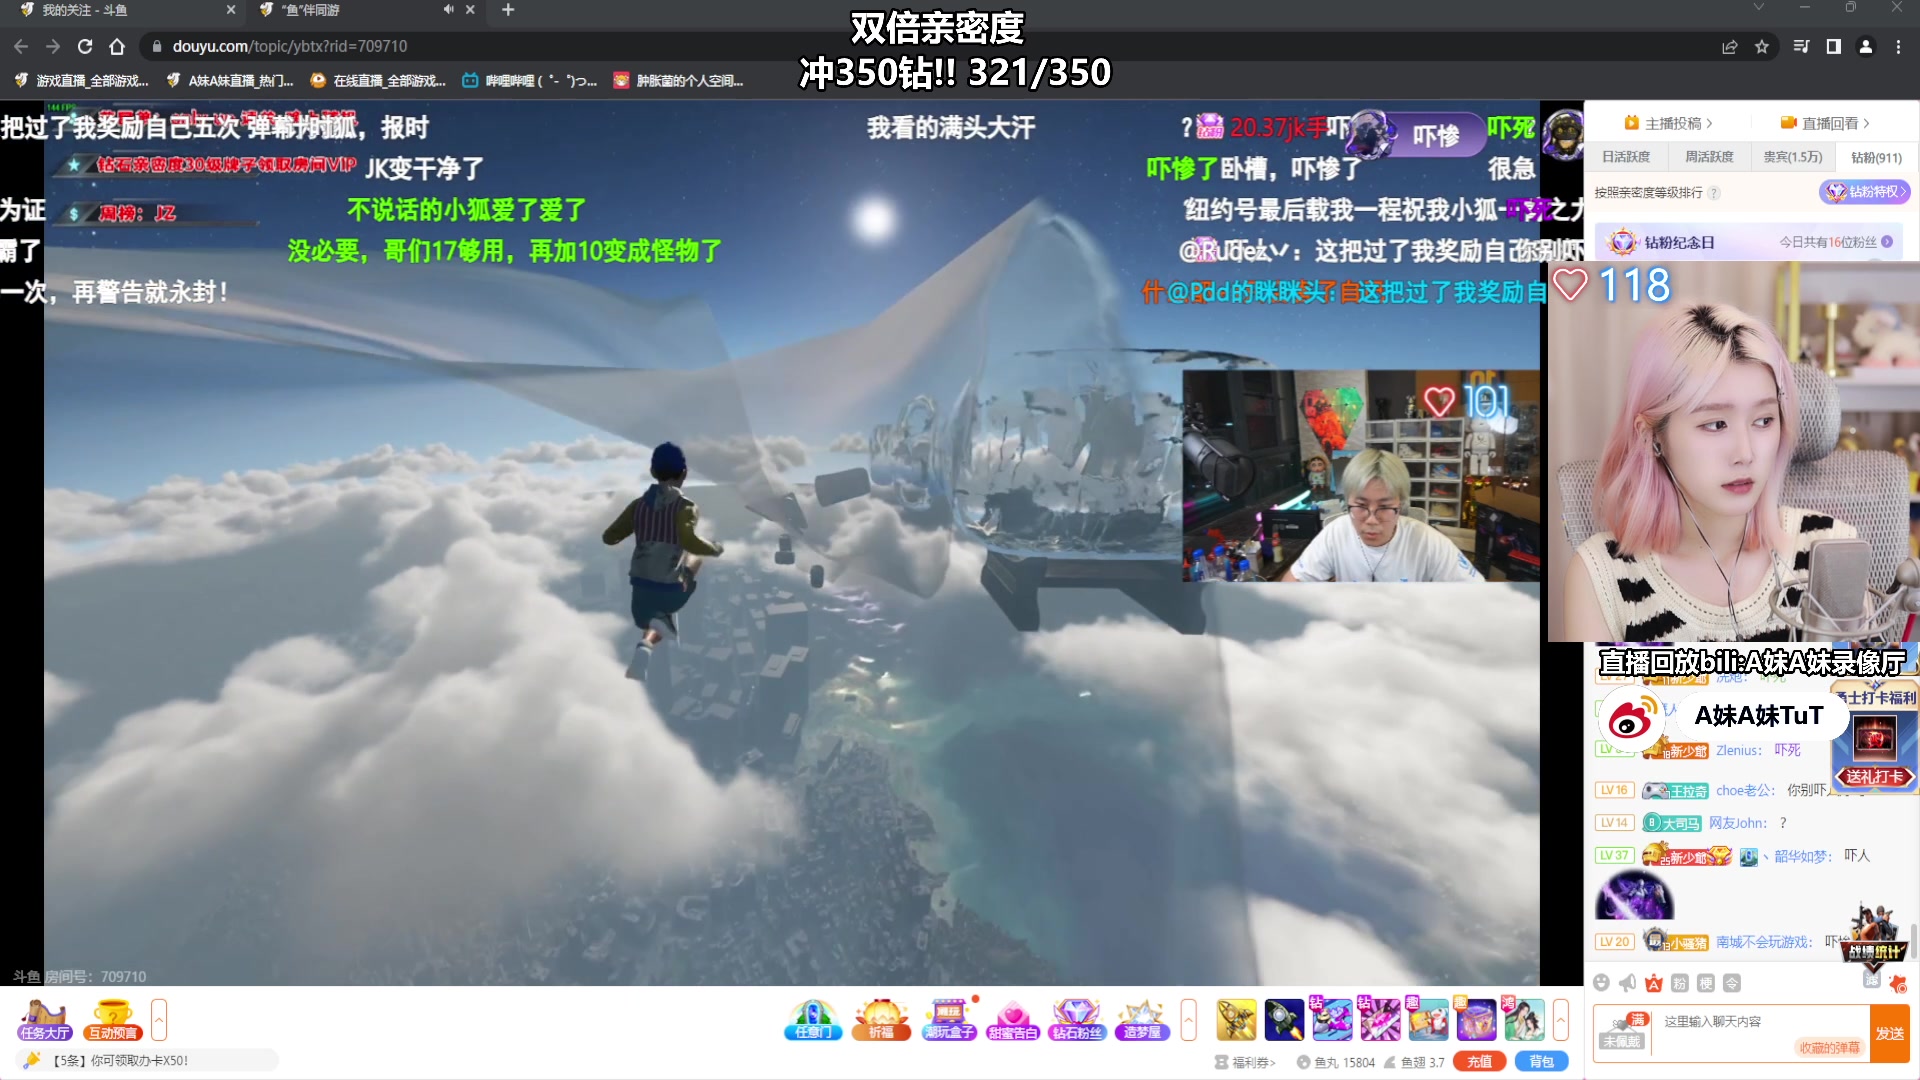Toggle the 粉 fan filter in chat
The height and width of the screenshot is (1080, 1920).
(1680, 983)
